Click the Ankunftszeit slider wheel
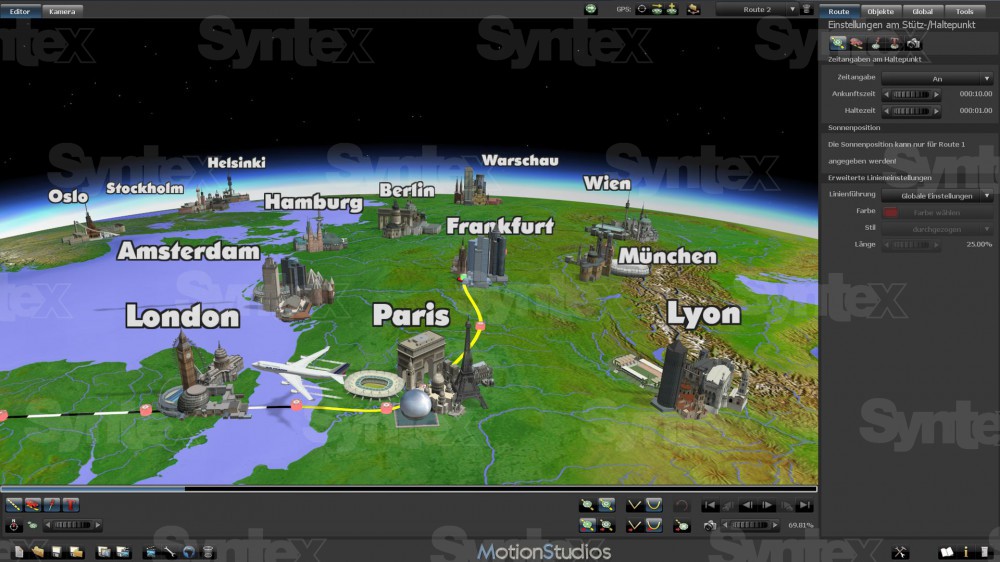Viewport: 1000px width, 562px height. [911, 94]
